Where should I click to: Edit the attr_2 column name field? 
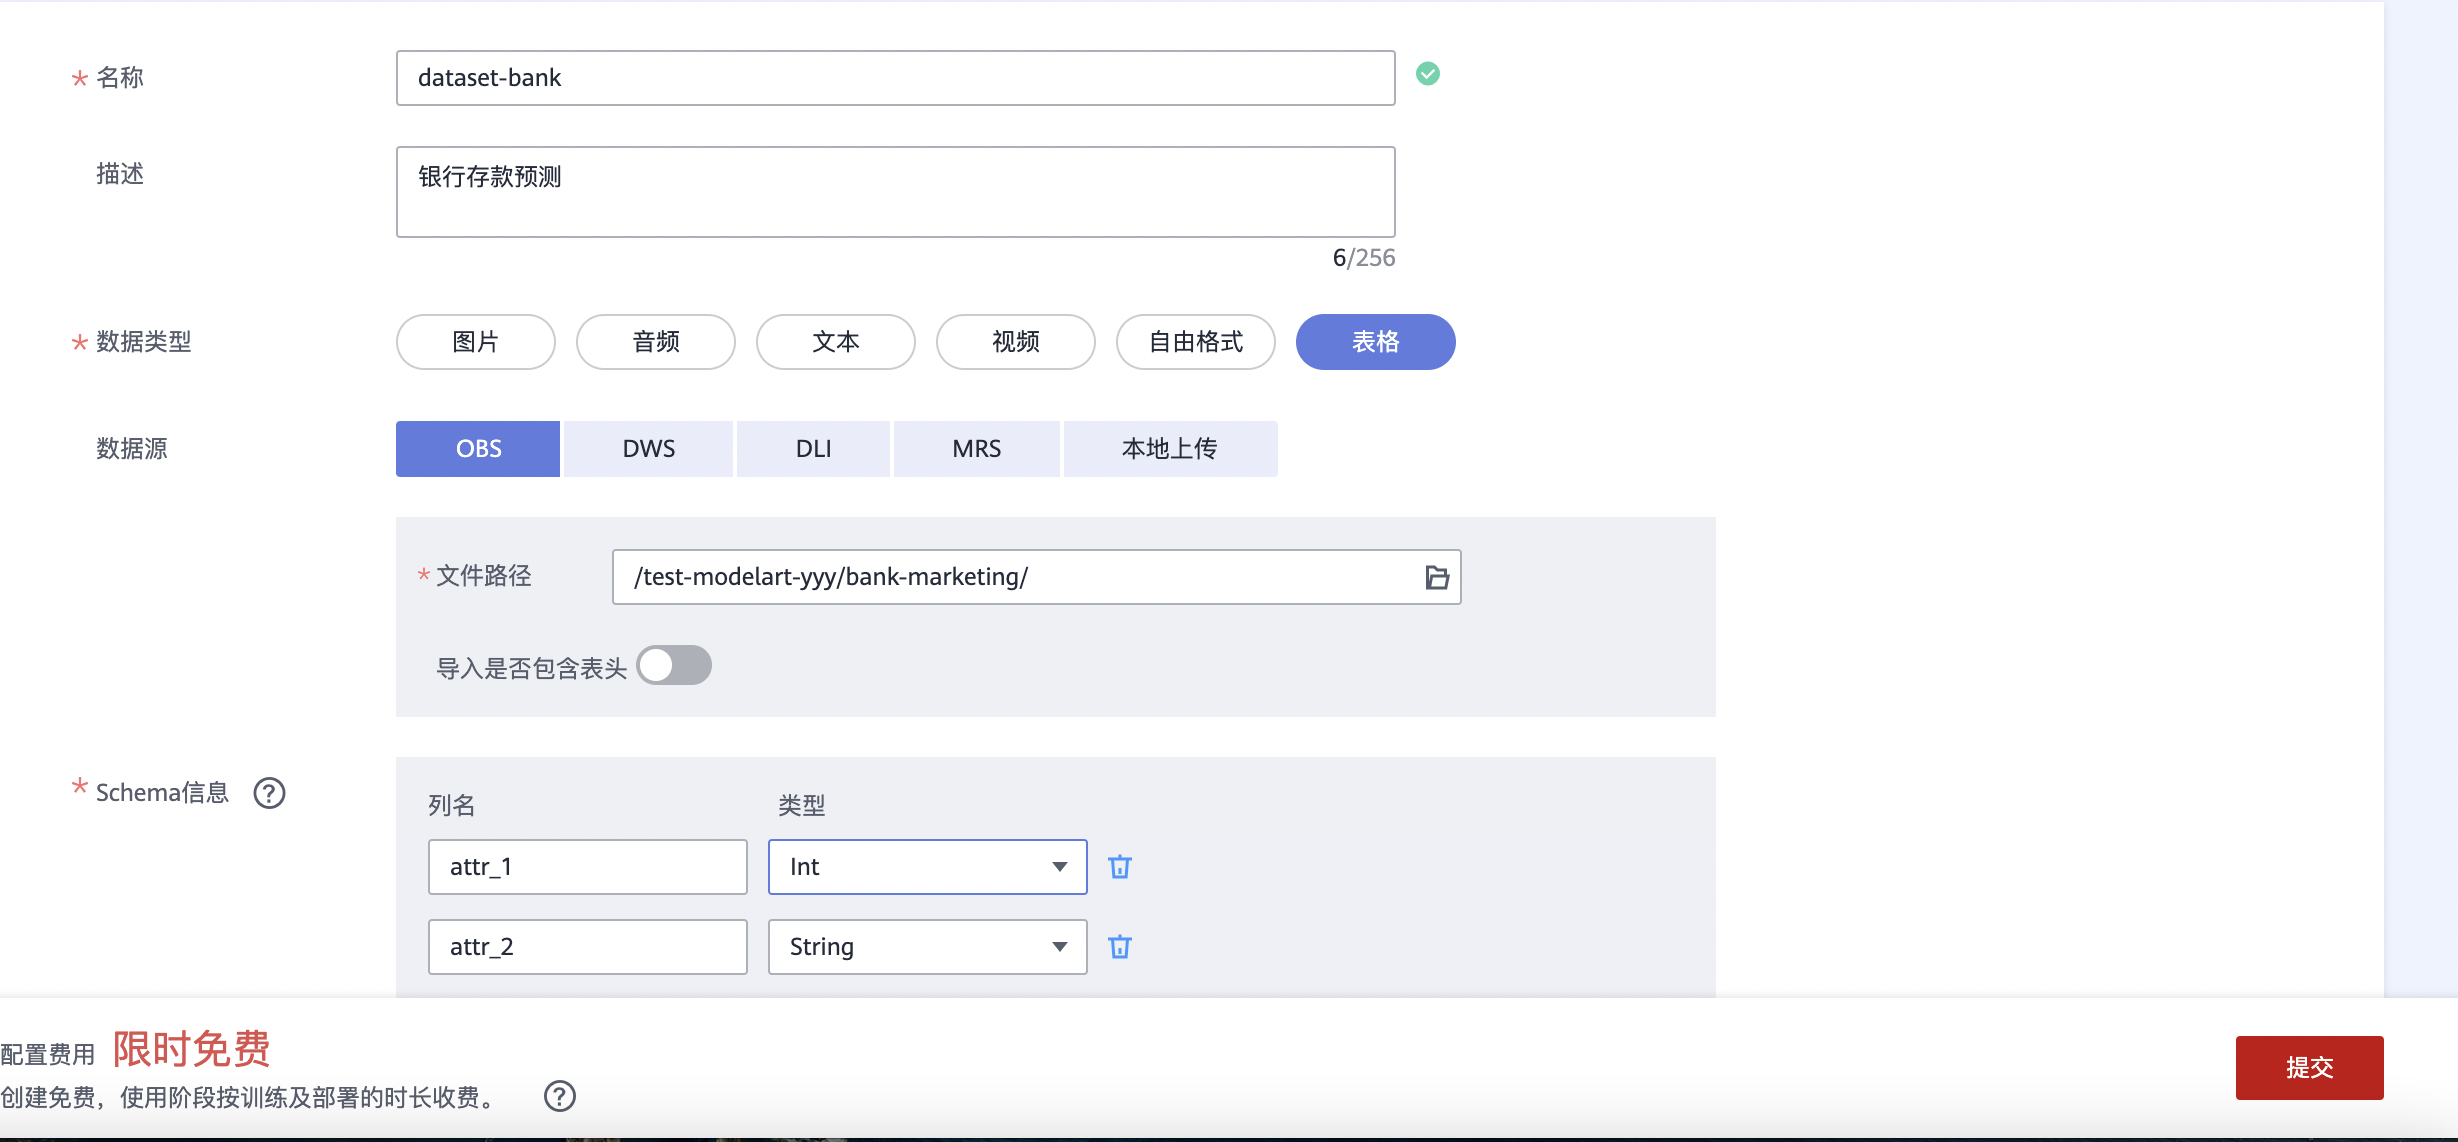click(x=587, y=947)
